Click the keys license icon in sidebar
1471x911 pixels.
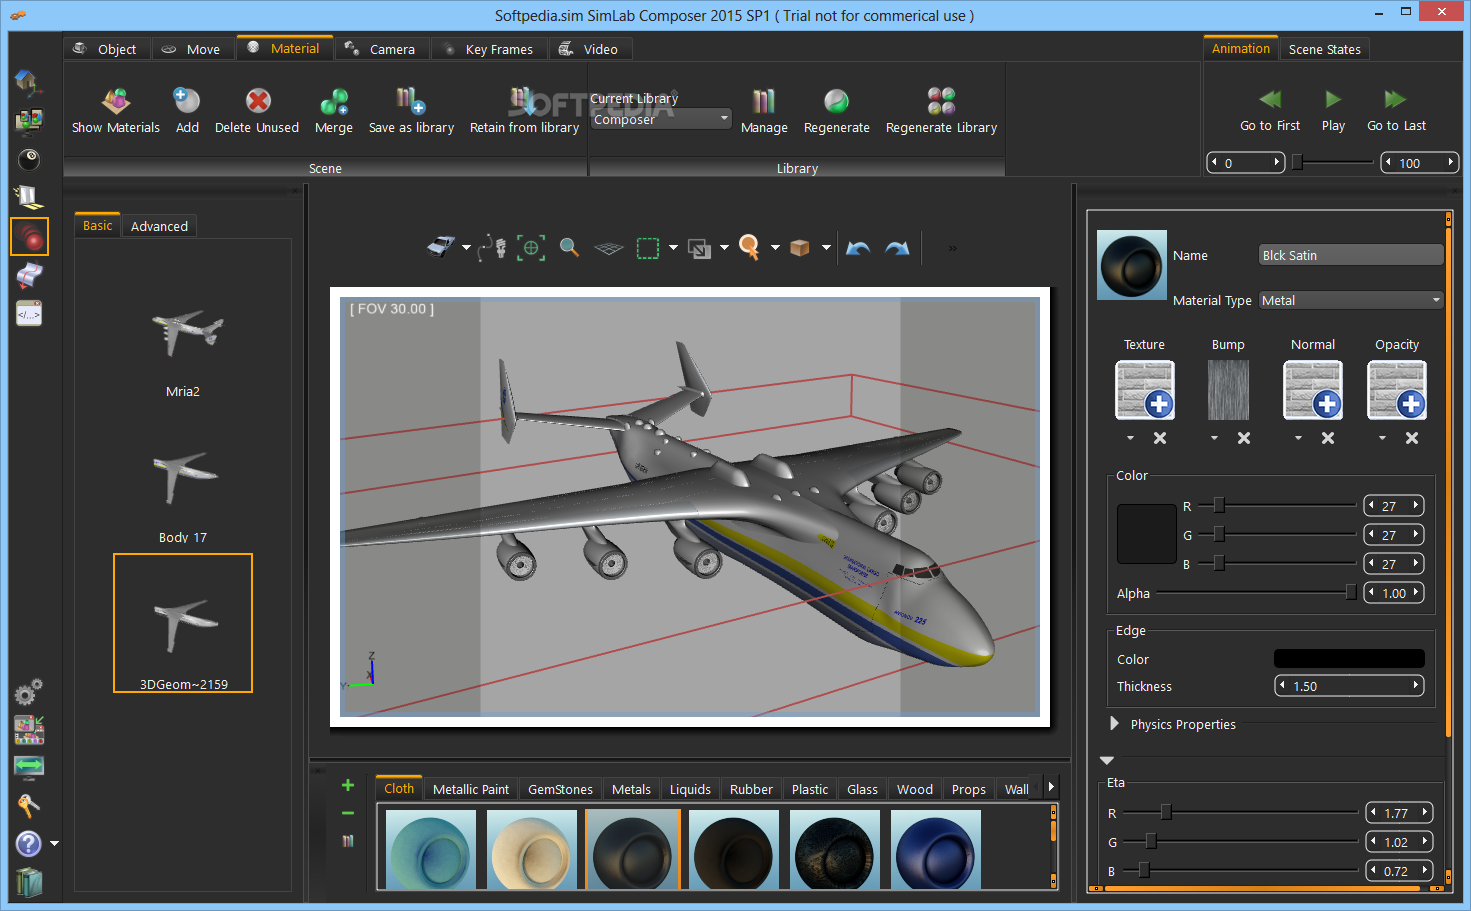click(x=28, y=806)
